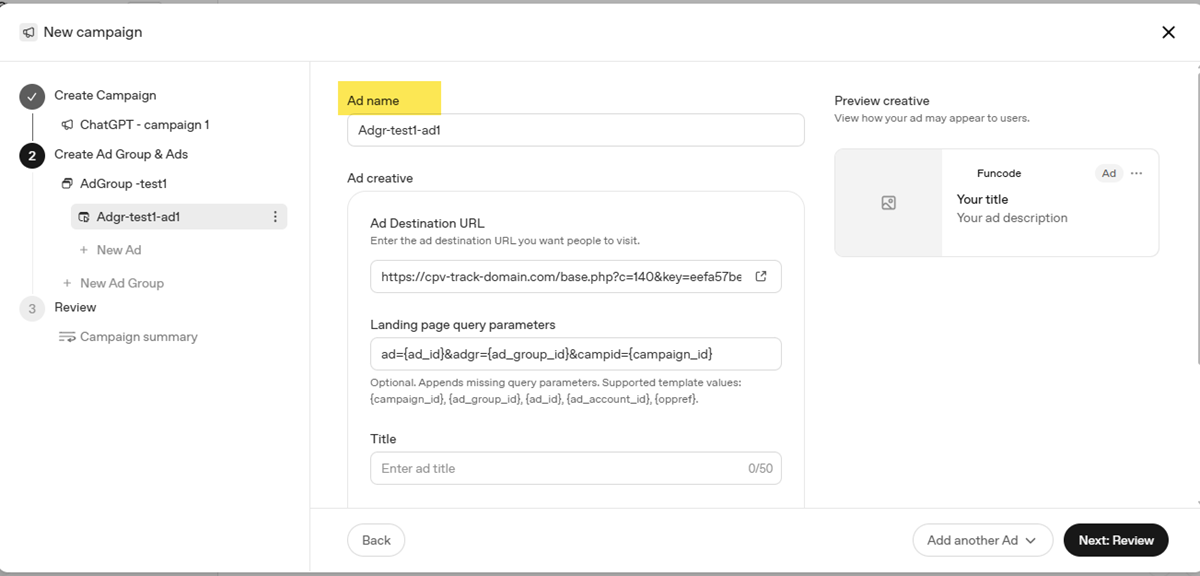Click plus icon beside New Ad
The width and height of the screenshot is (1200, 576).
pos(84,250)
